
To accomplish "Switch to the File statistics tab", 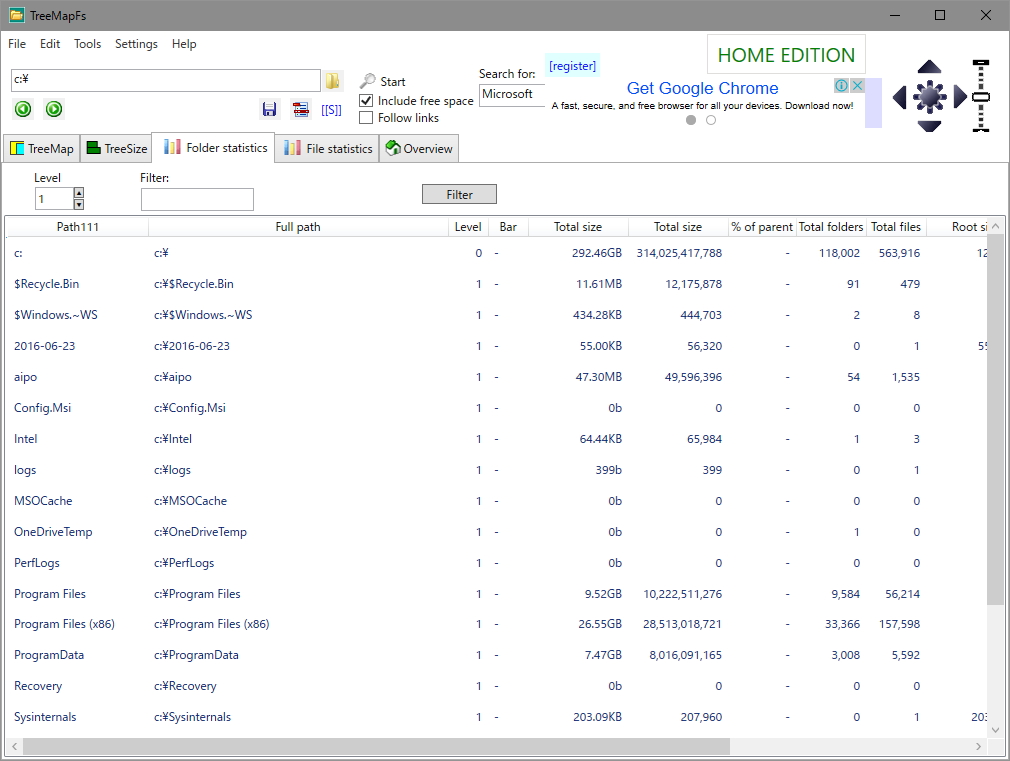I will tap(327, 148).
